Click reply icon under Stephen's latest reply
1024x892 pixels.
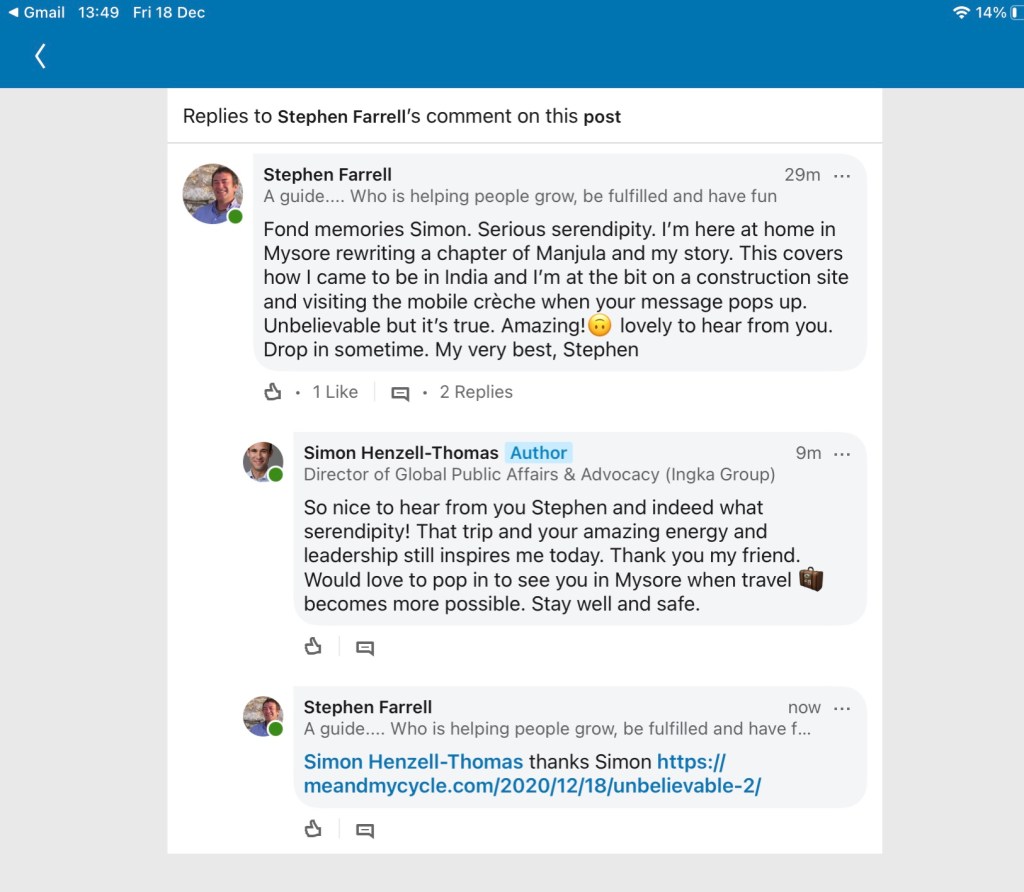click(365, 830)
